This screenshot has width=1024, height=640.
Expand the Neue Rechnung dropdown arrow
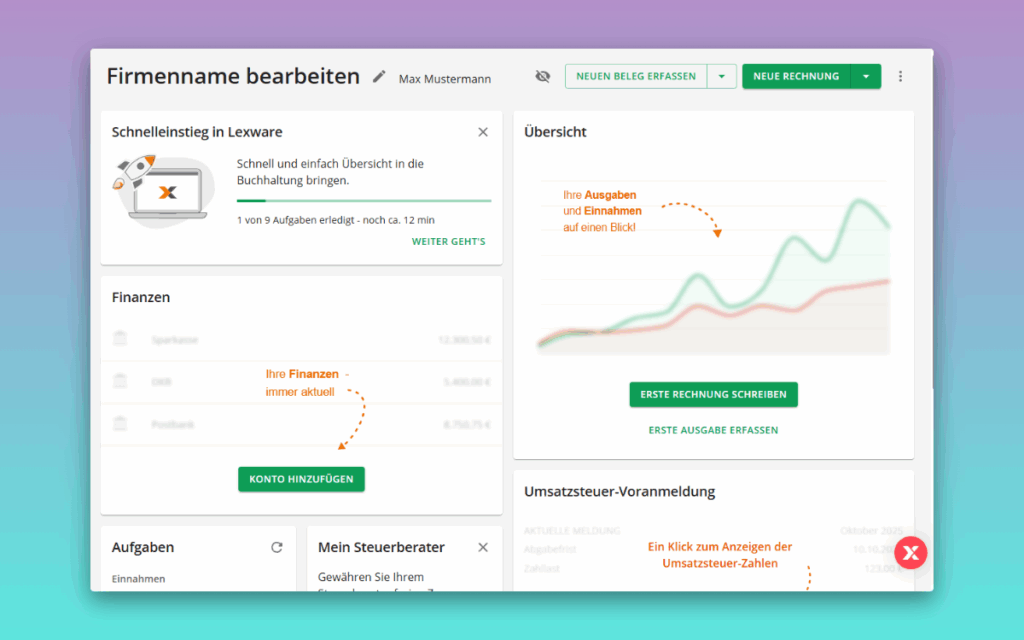point(866,75)
